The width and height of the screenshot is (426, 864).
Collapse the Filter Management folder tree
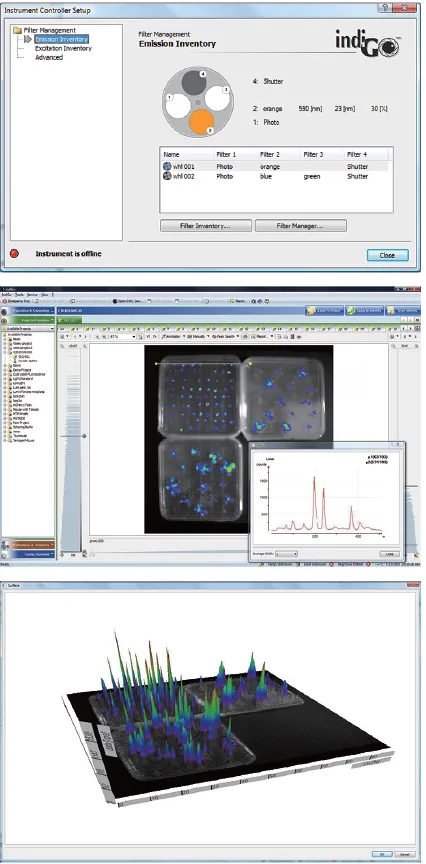(18, 30)
